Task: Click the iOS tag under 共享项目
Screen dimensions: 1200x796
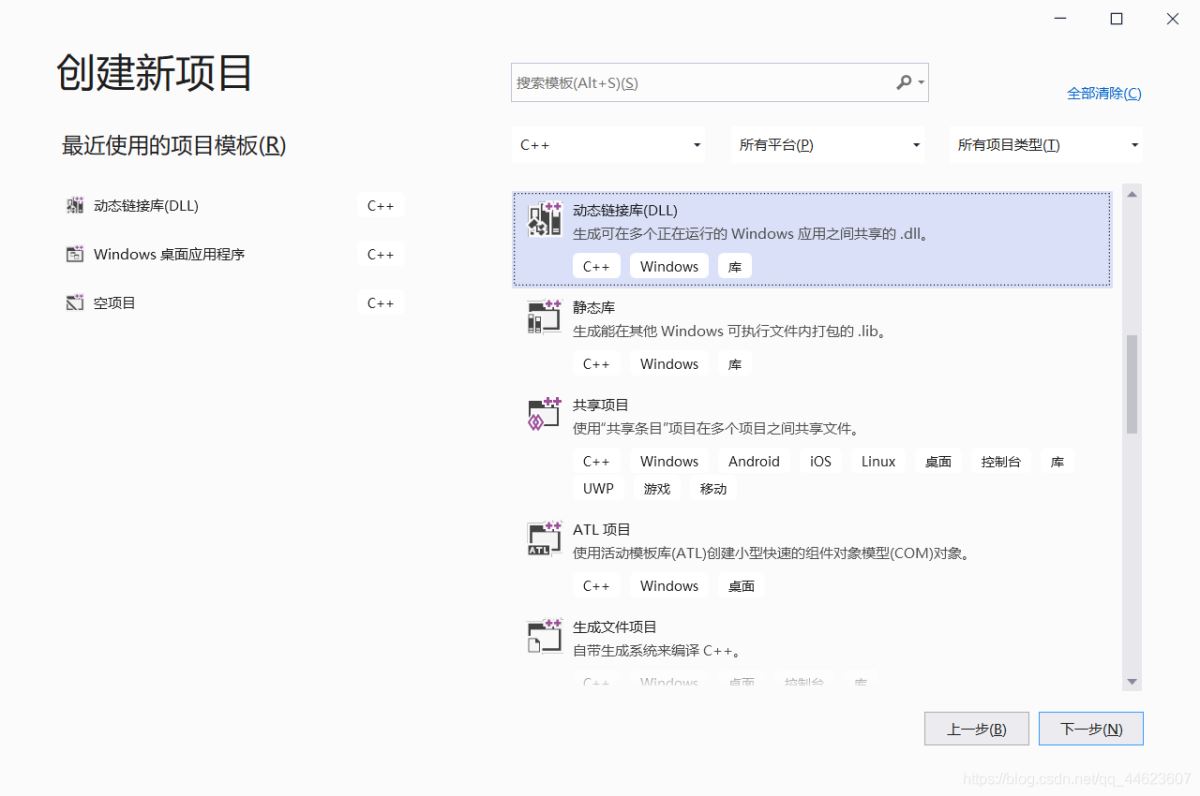Action: [x=819, y=461]
